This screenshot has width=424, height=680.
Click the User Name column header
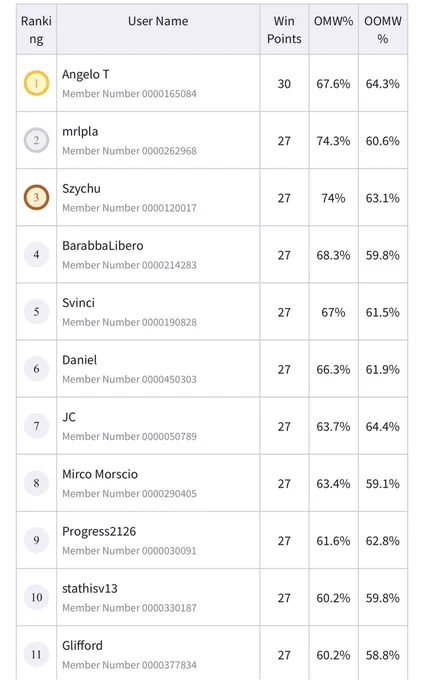pos(158,21)
